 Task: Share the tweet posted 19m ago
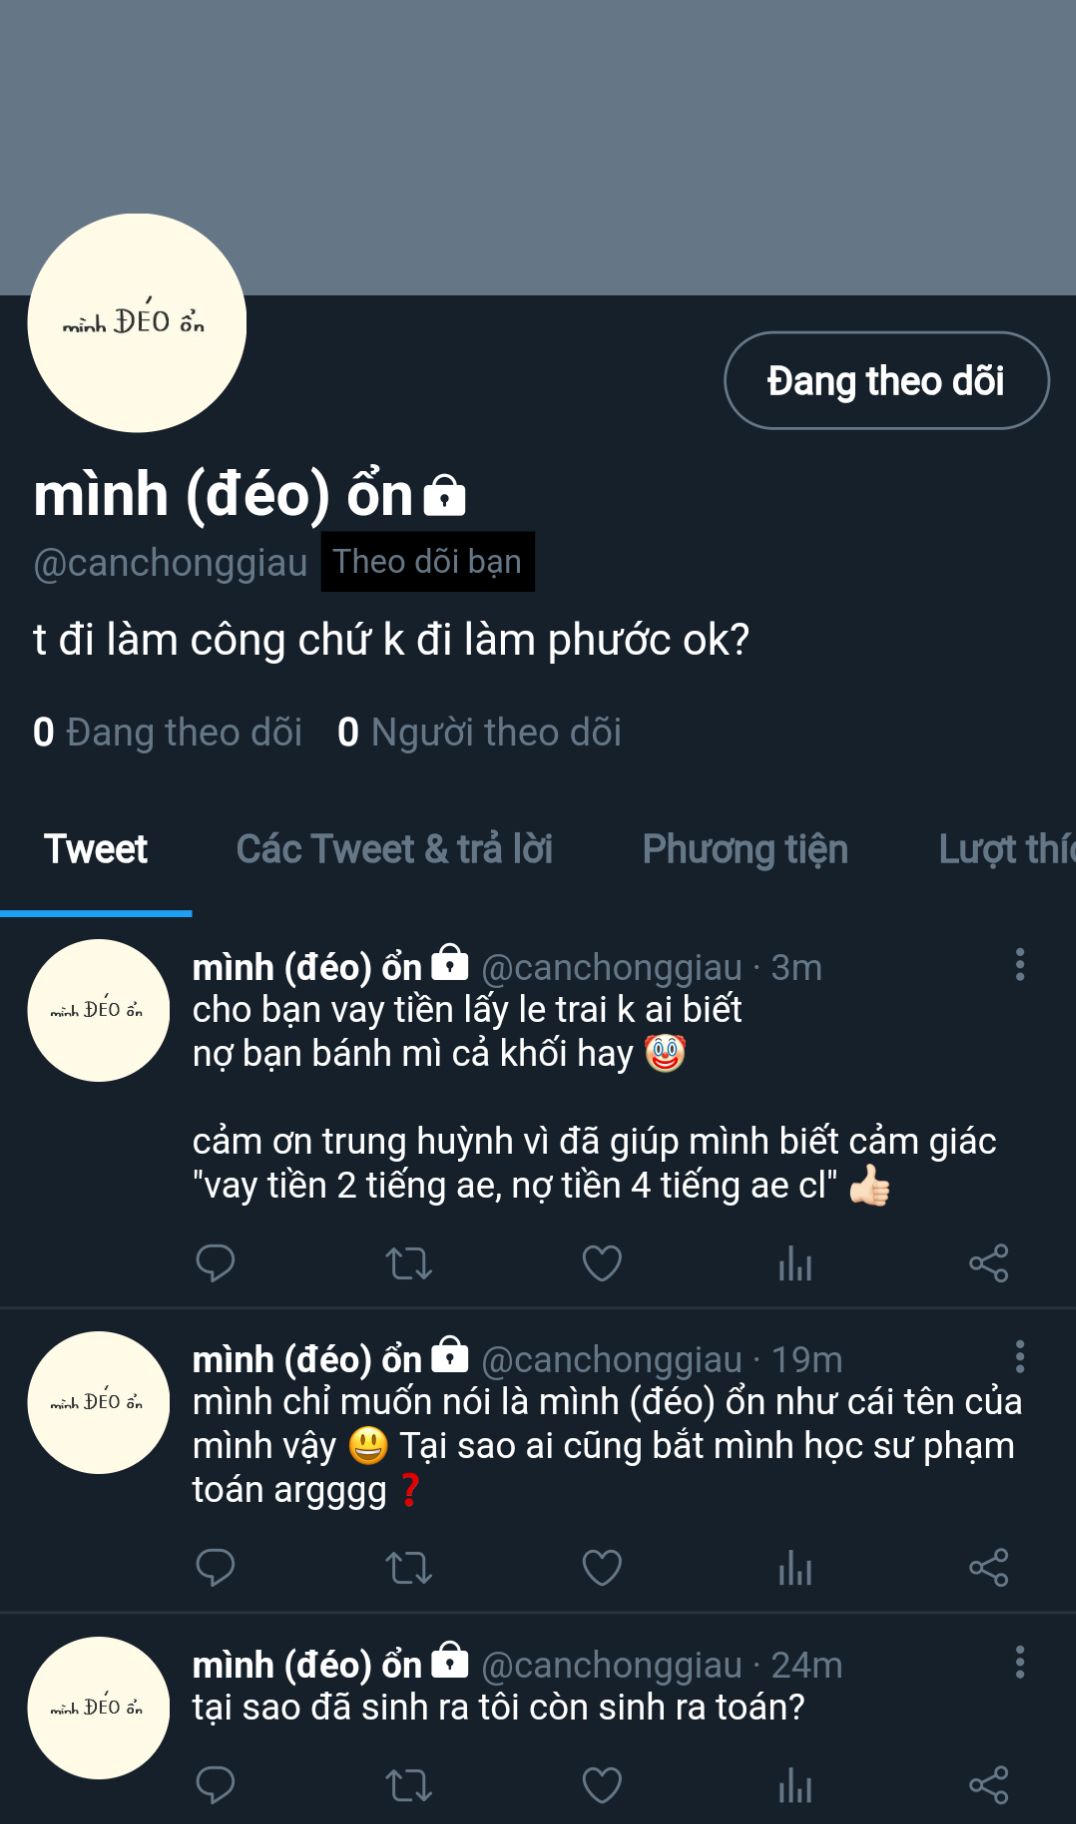988,1567
